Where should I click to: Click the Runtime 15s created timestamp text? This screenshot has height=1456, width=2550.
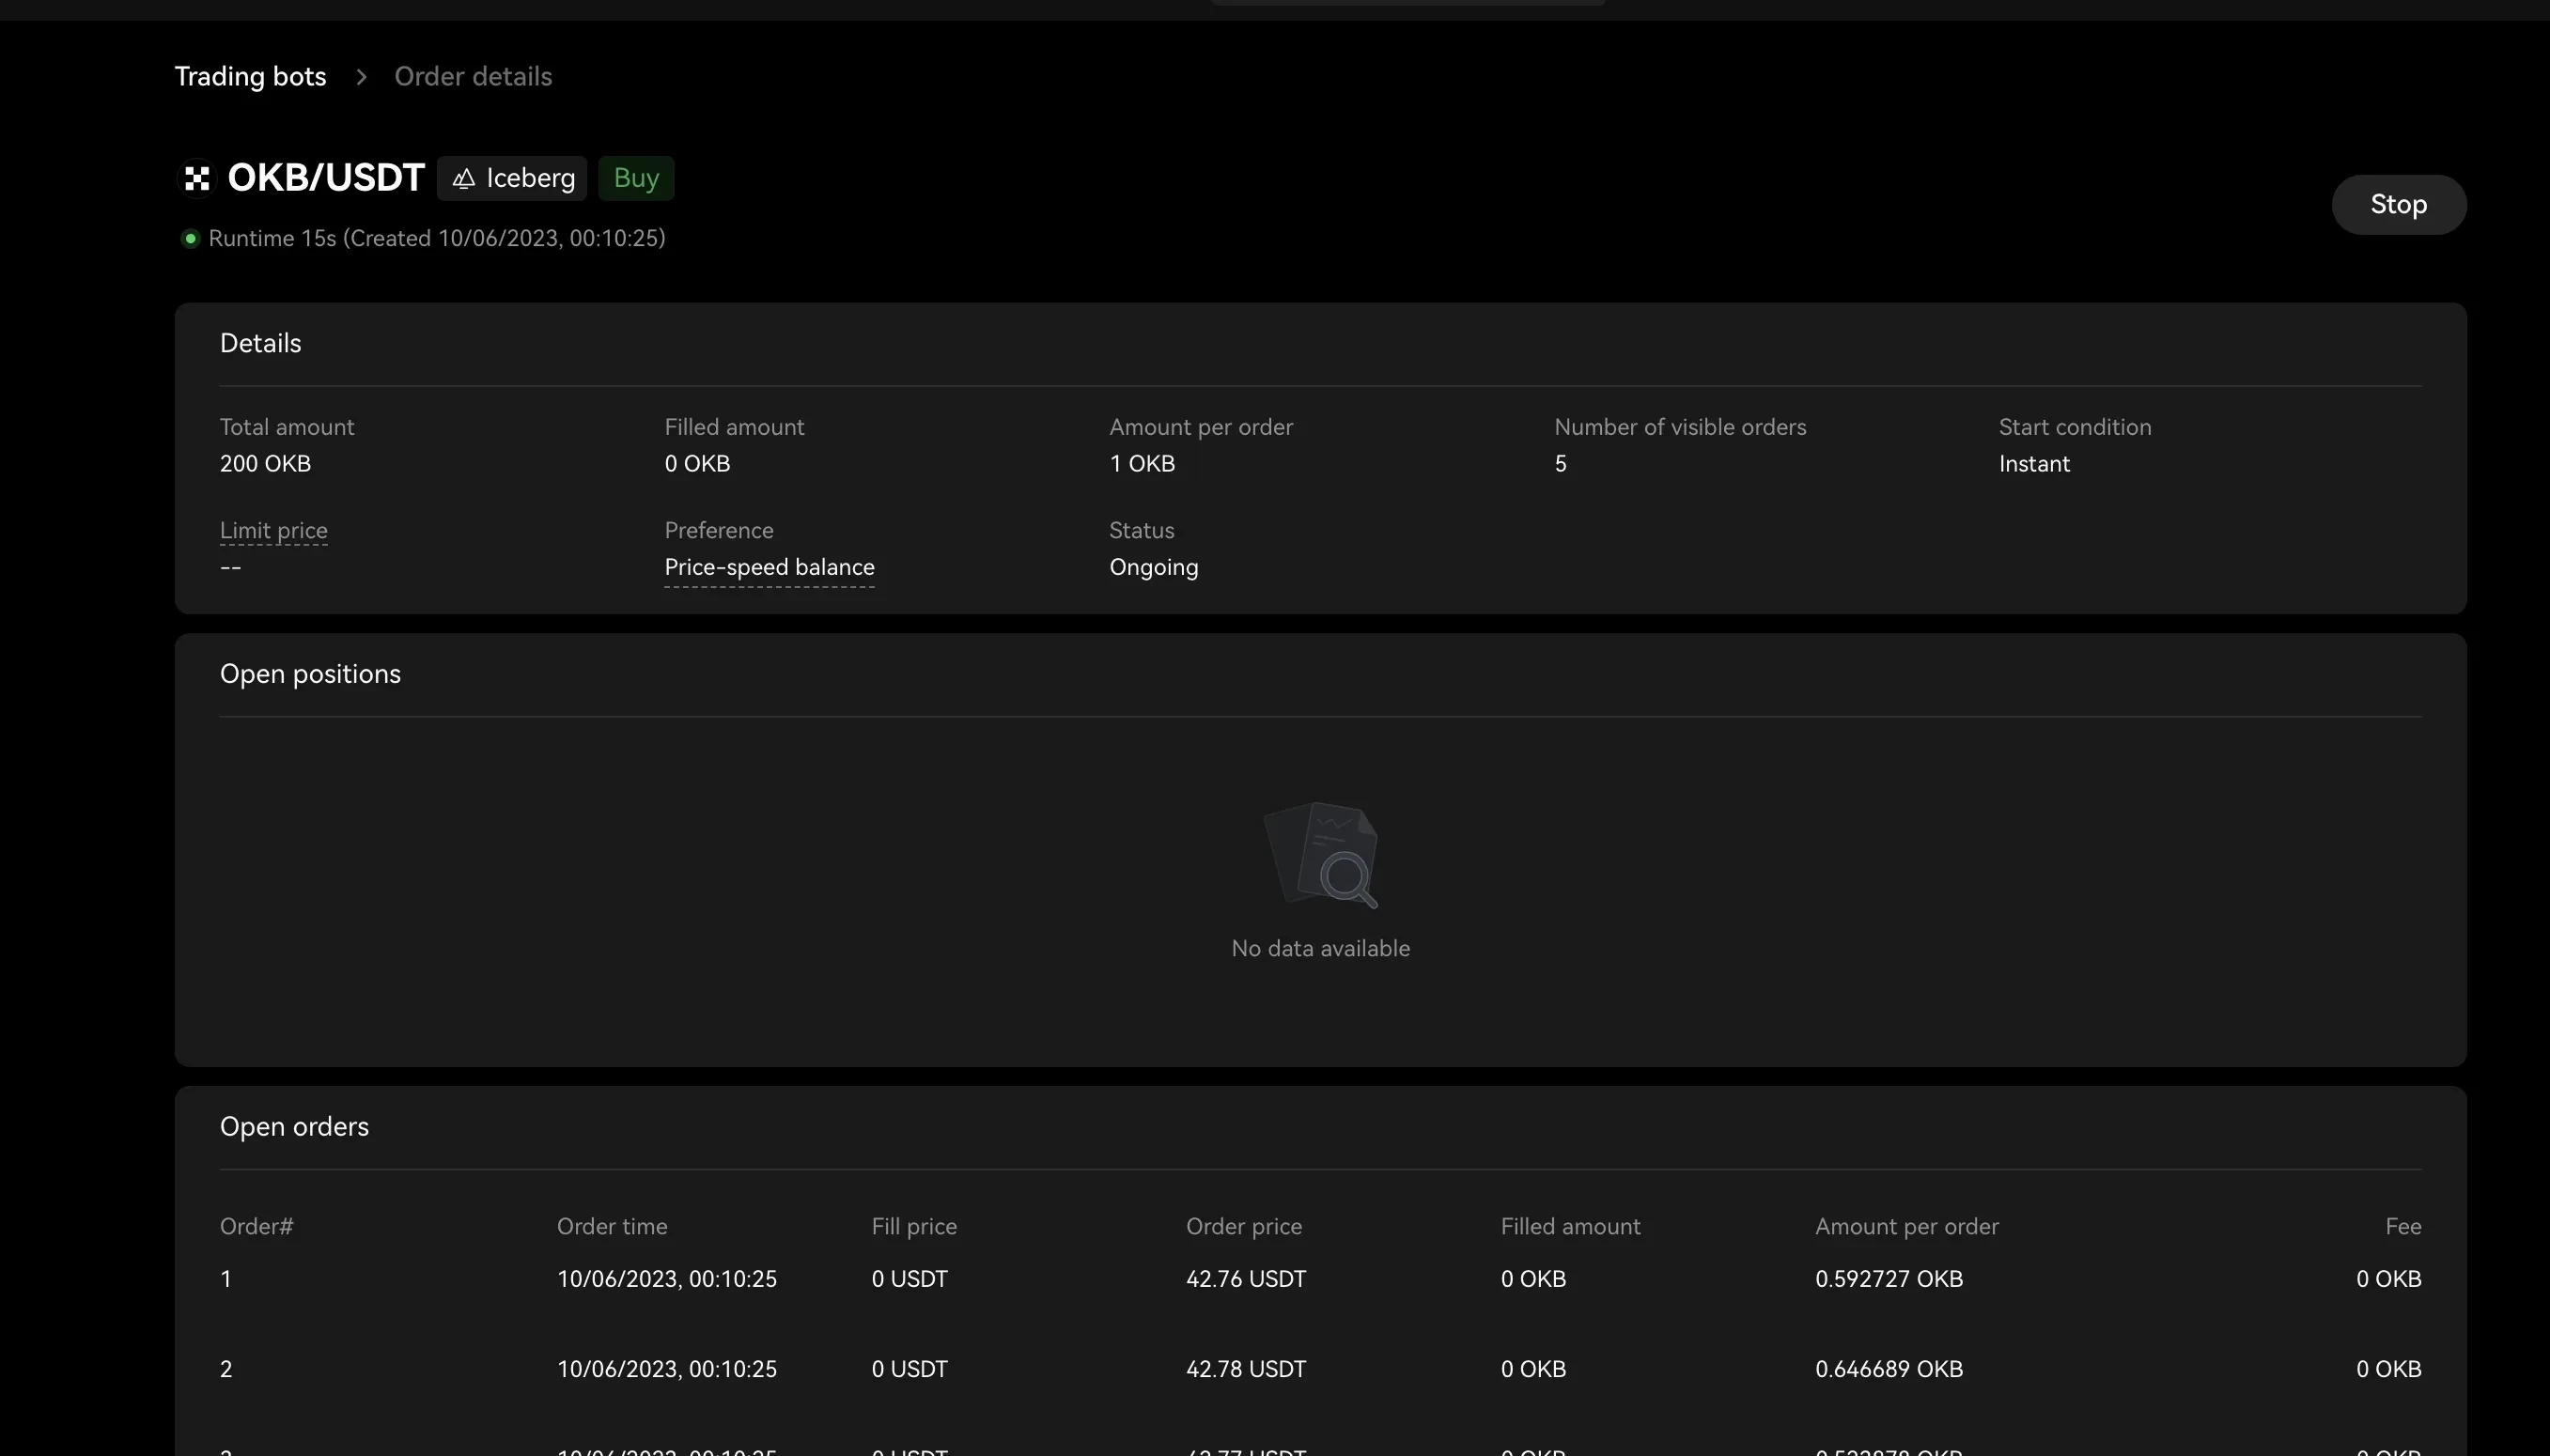(437, 238)
